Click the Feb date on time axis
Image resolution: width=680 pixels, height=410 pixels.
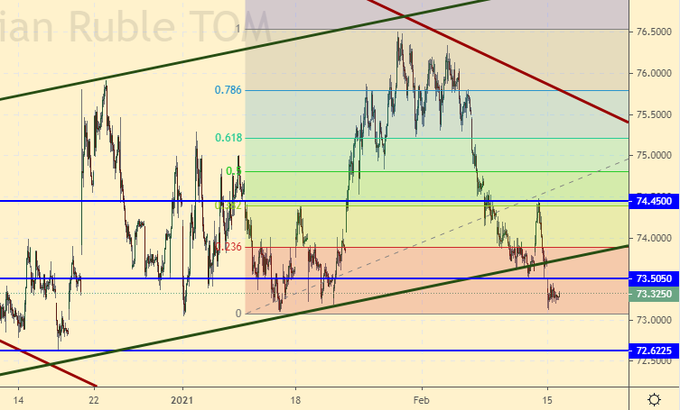tap(421, 398)
